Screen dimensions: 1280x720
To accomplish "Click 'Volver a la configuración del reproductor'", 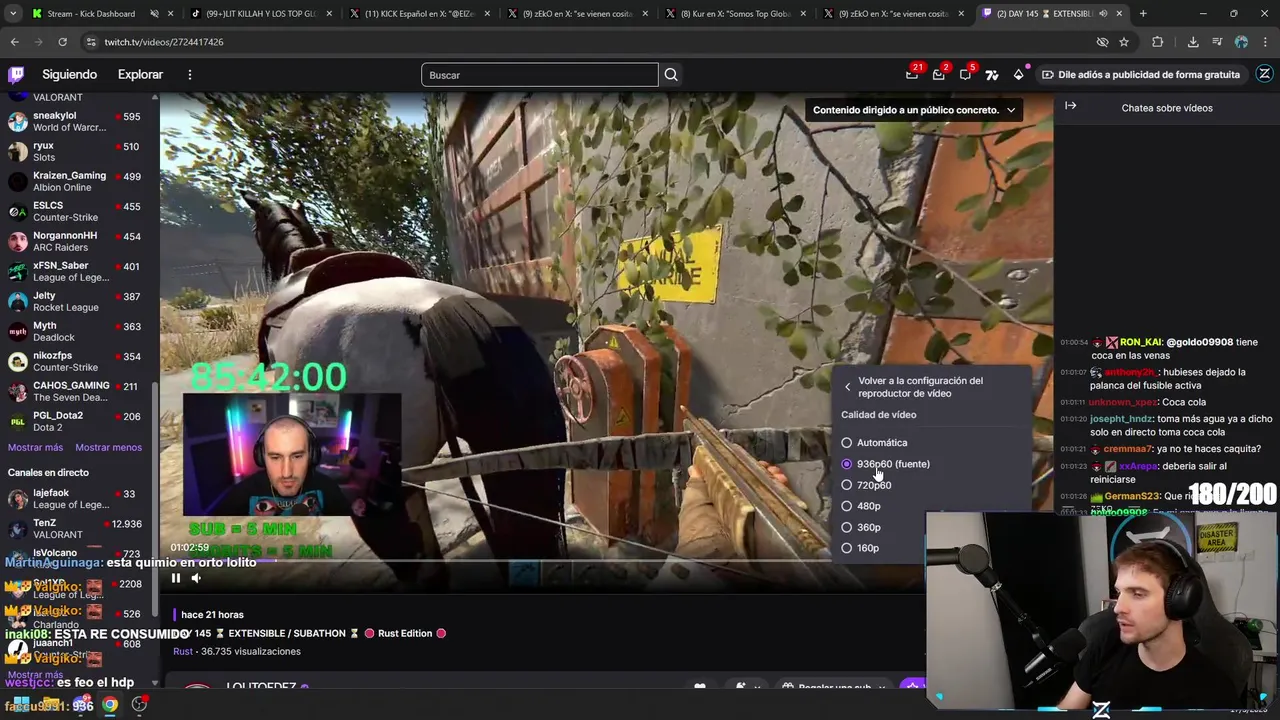I will point(920,387).
